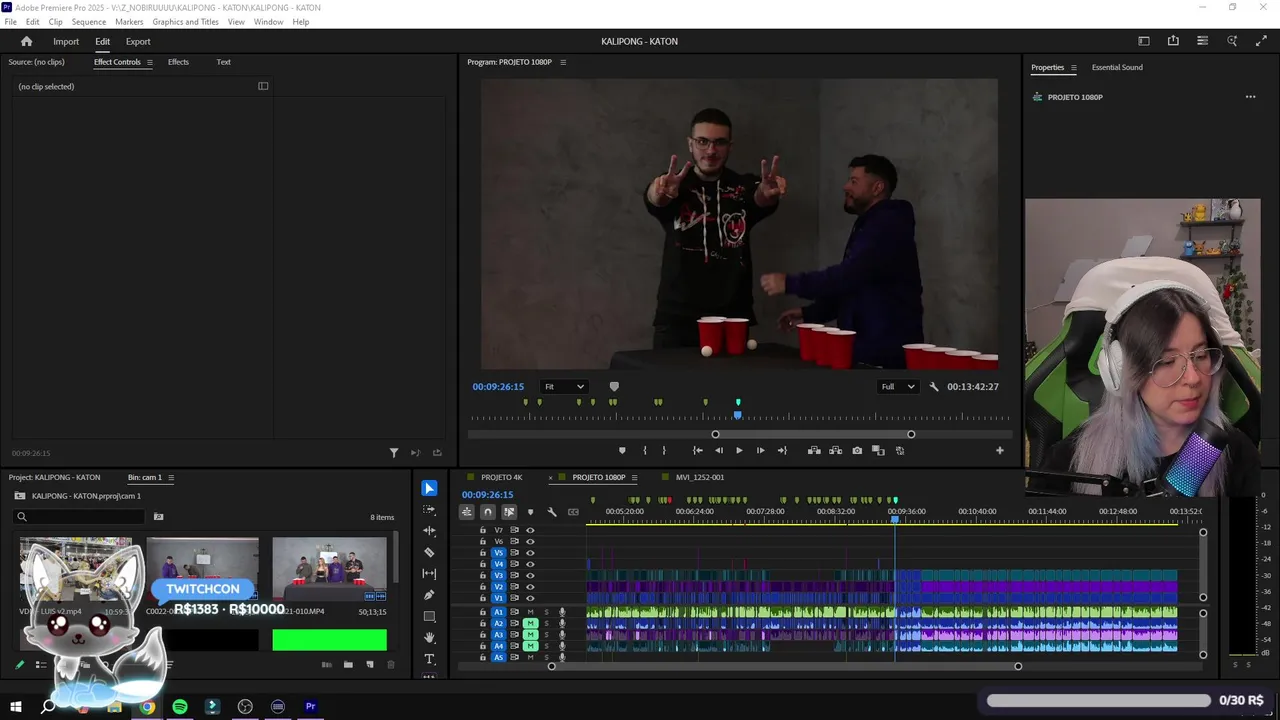Open the Full playback resolution dropdown
Viewport: 1280px width, 720px height.
click(x=897, y=387)
